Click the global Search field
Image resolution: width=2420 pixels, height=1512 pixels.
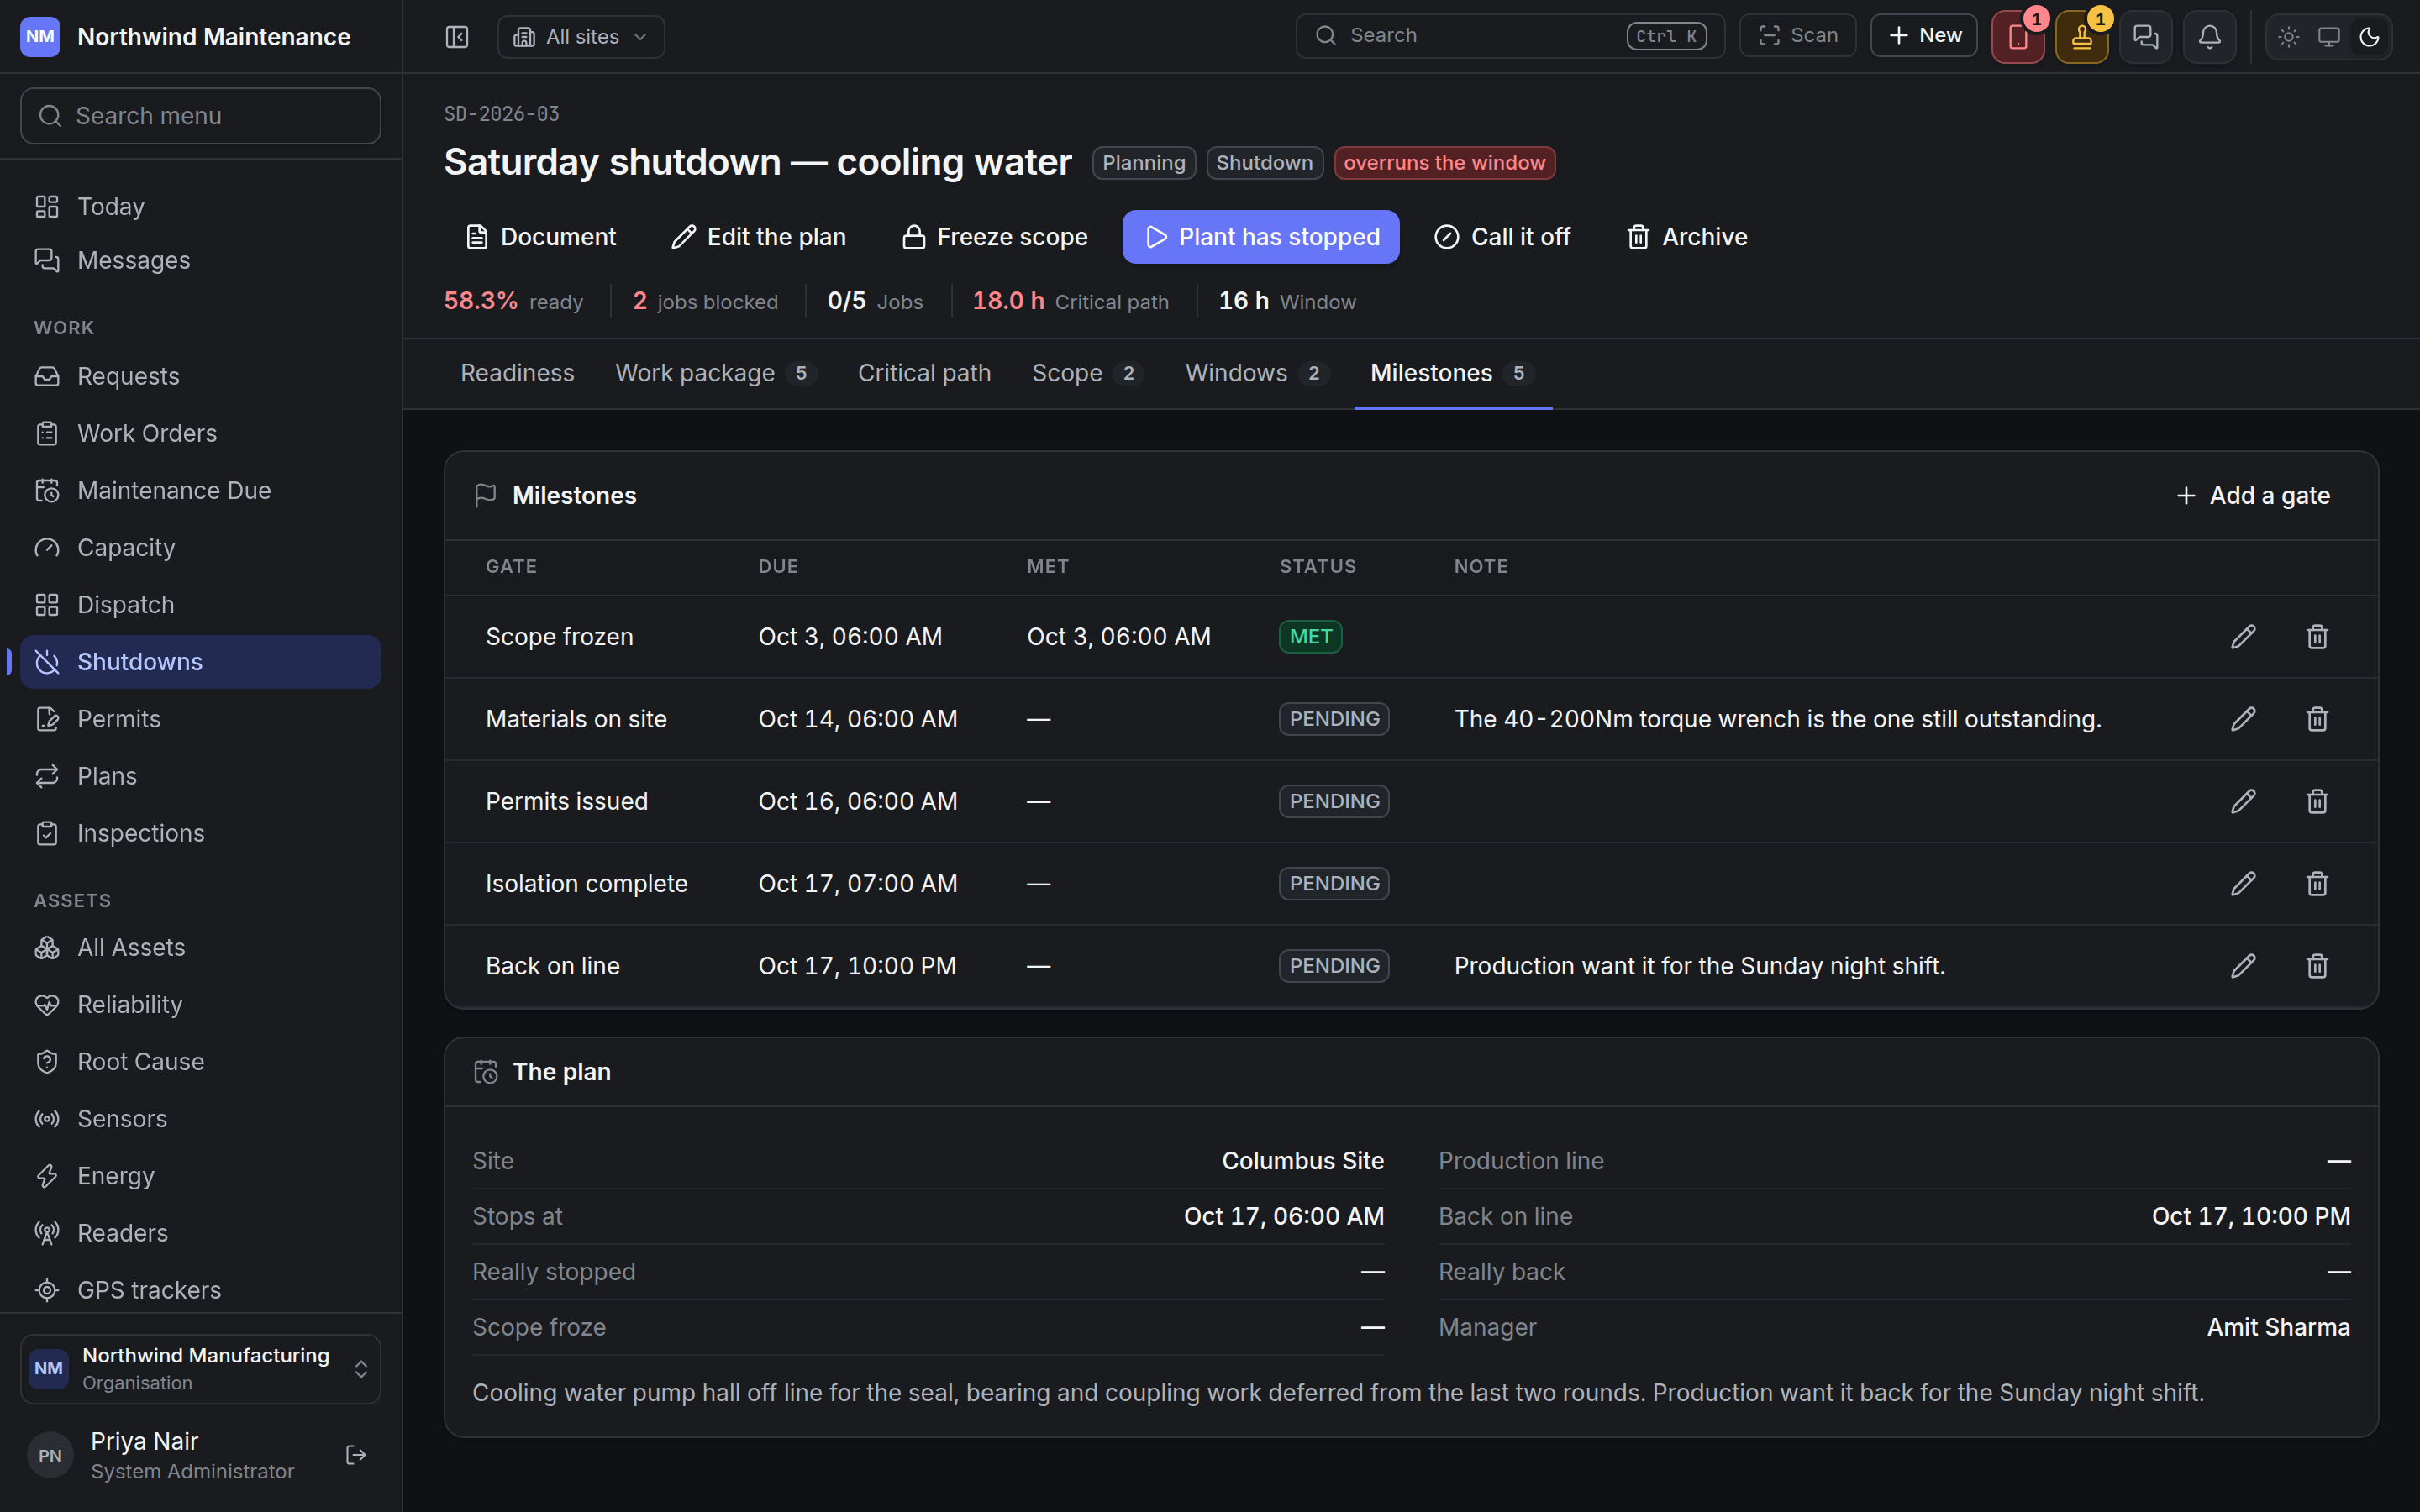pyautogui.click(x=1510, y=36)
